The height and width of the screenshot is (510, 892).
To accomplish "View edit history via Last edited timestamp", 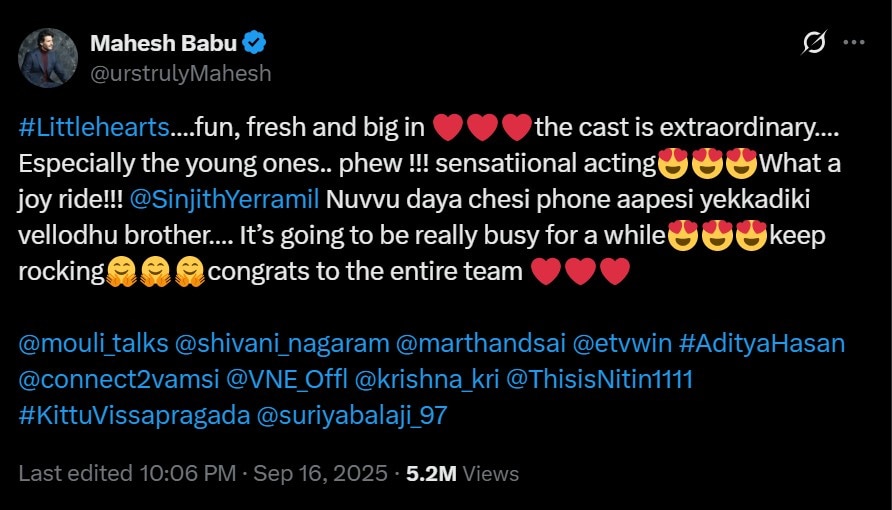I will (x=127, y=473).
